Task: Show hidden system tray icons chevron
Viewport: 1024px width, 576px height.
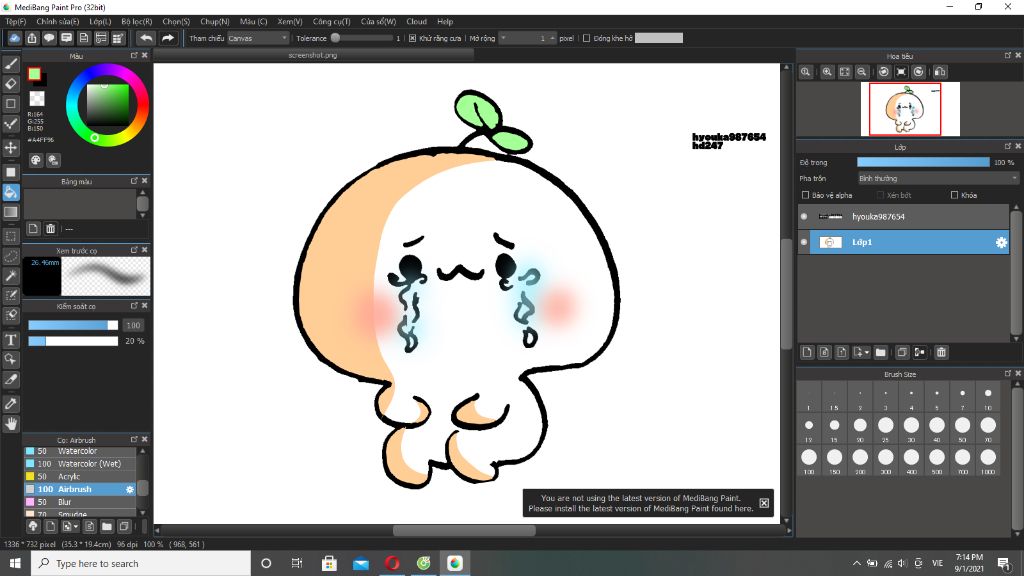Action: point(857,563)
